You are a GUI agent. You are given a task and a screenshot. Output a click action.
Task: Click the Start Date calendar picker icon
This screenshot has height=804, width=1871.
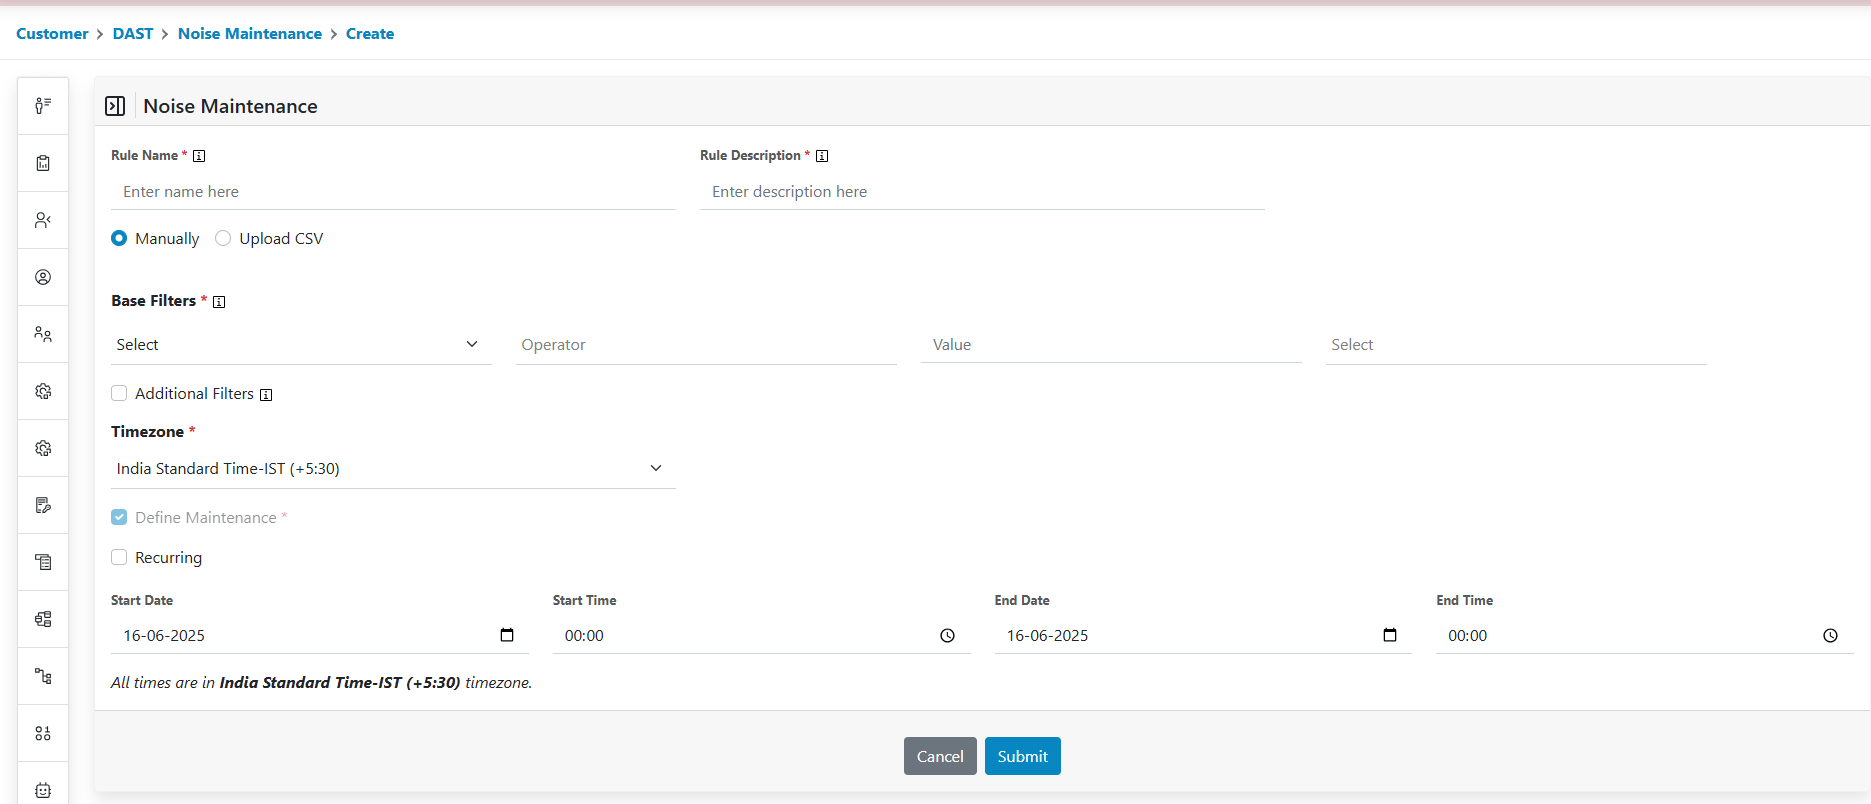[x=507, y=635]
